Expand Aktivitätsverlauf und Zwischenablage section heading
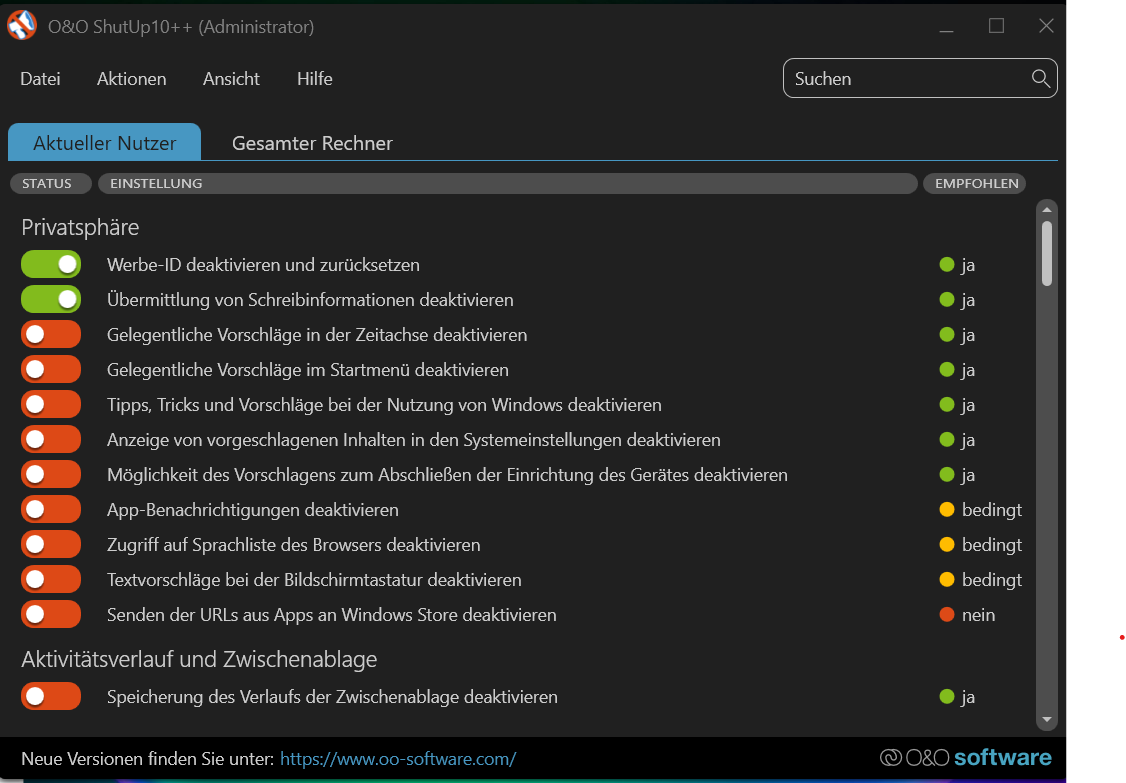Screen dimensions: 1126x783 (x=199, y=659)
